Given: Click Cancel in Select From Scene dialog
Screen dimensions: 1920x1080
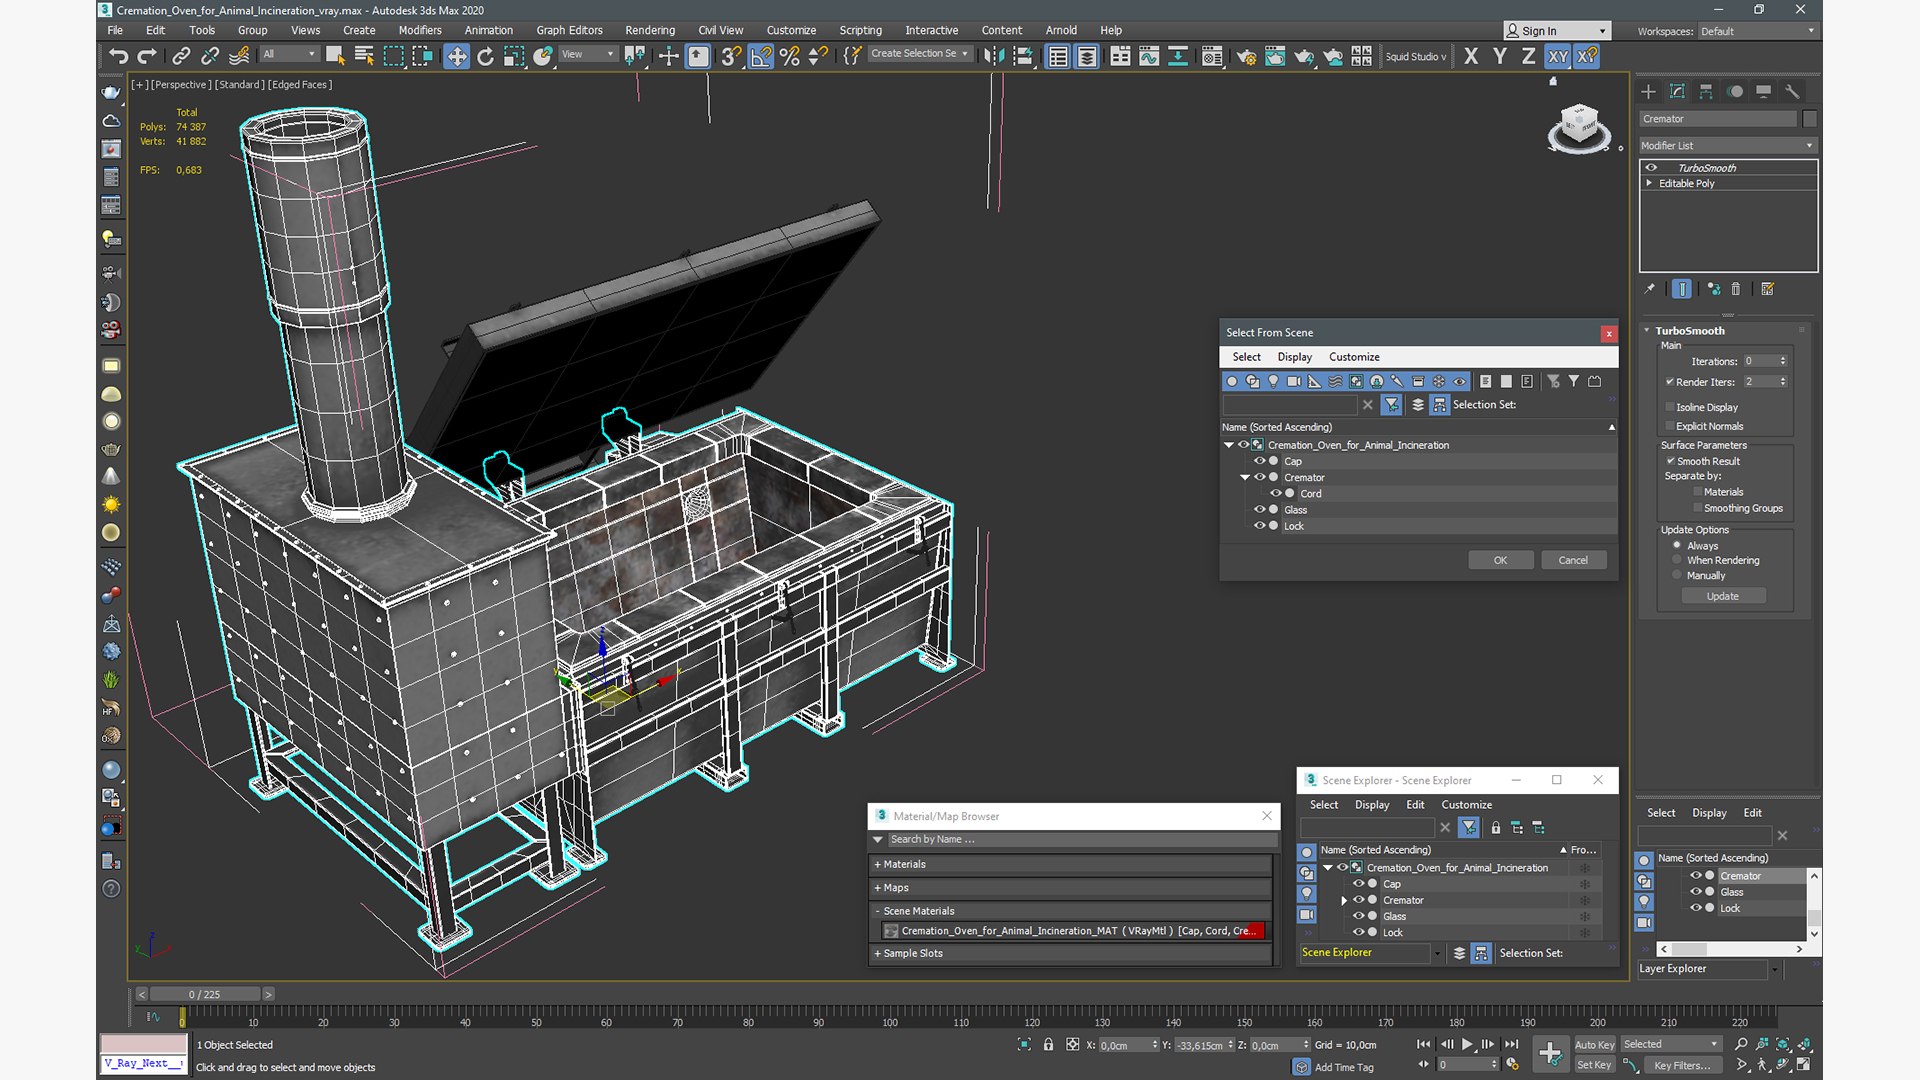Looking at the screenshot, I should click(1573, 560).
